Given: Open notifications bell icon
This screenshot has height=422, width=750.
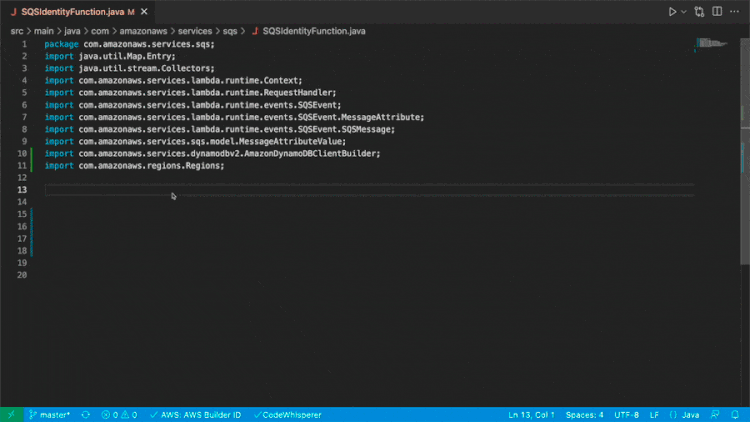Looking at the screenshot, I should point(735,415).
